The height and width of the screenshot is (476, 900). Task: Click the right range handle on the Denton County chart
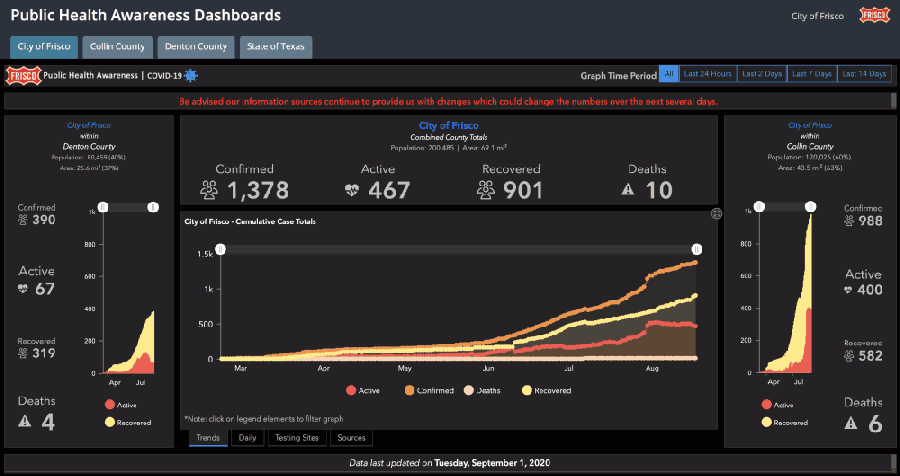pos(153,207)
